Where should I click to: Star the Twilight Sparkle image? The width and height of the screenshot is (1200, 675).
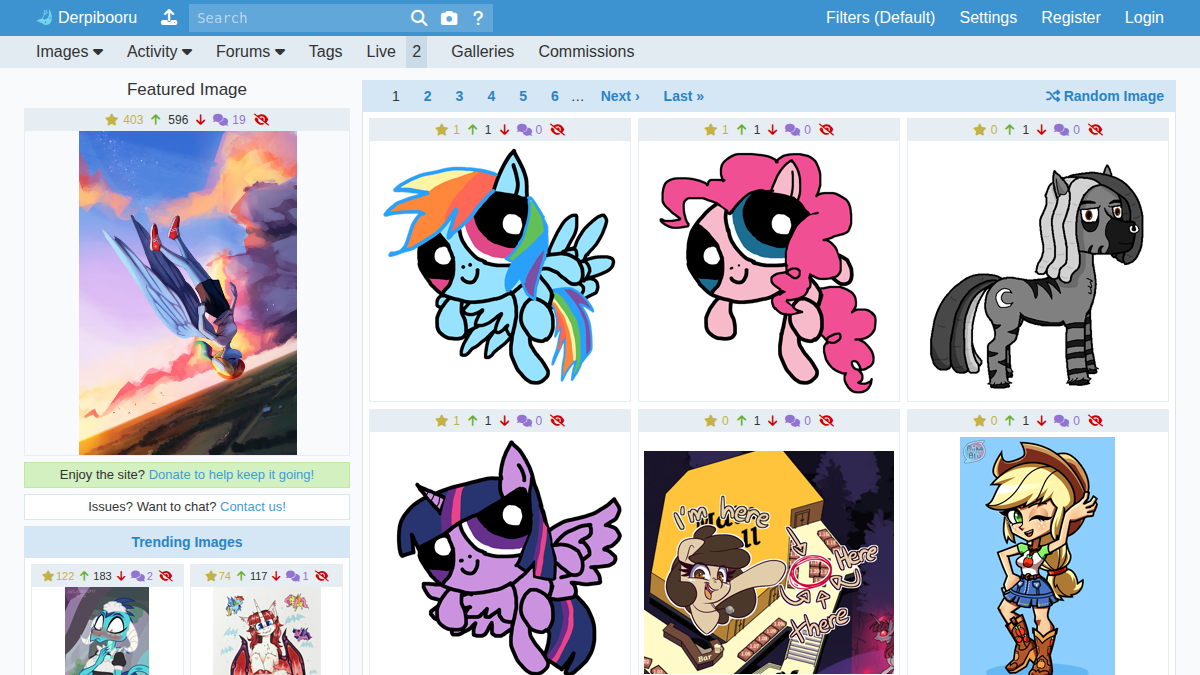(x=441, y=421)
